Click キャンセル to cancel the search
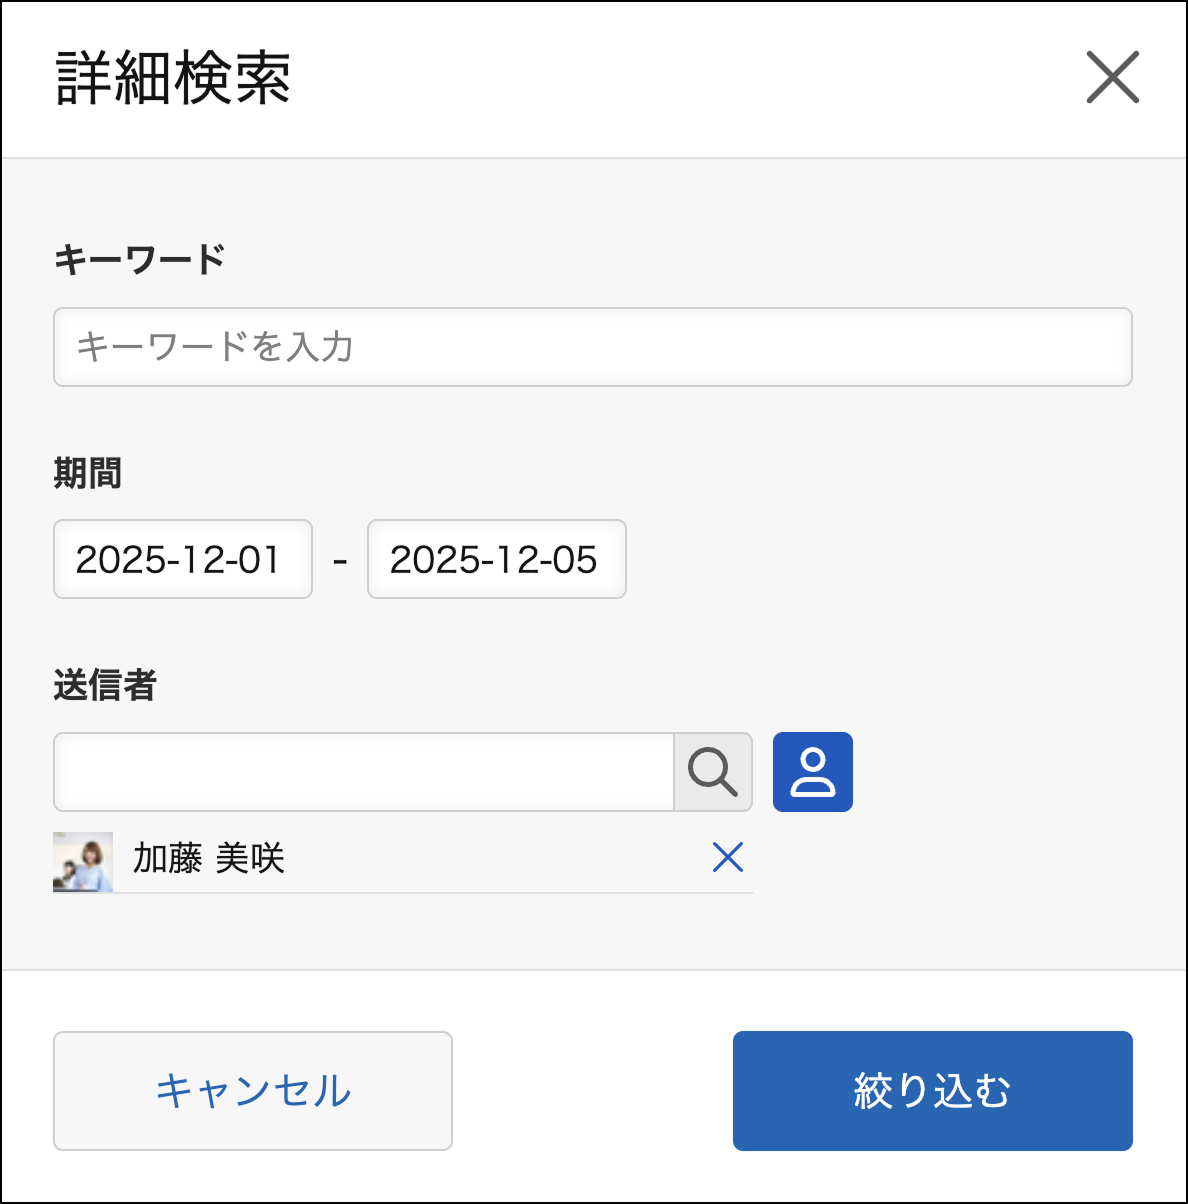 pyautogui.click(x=252, y=1090)
